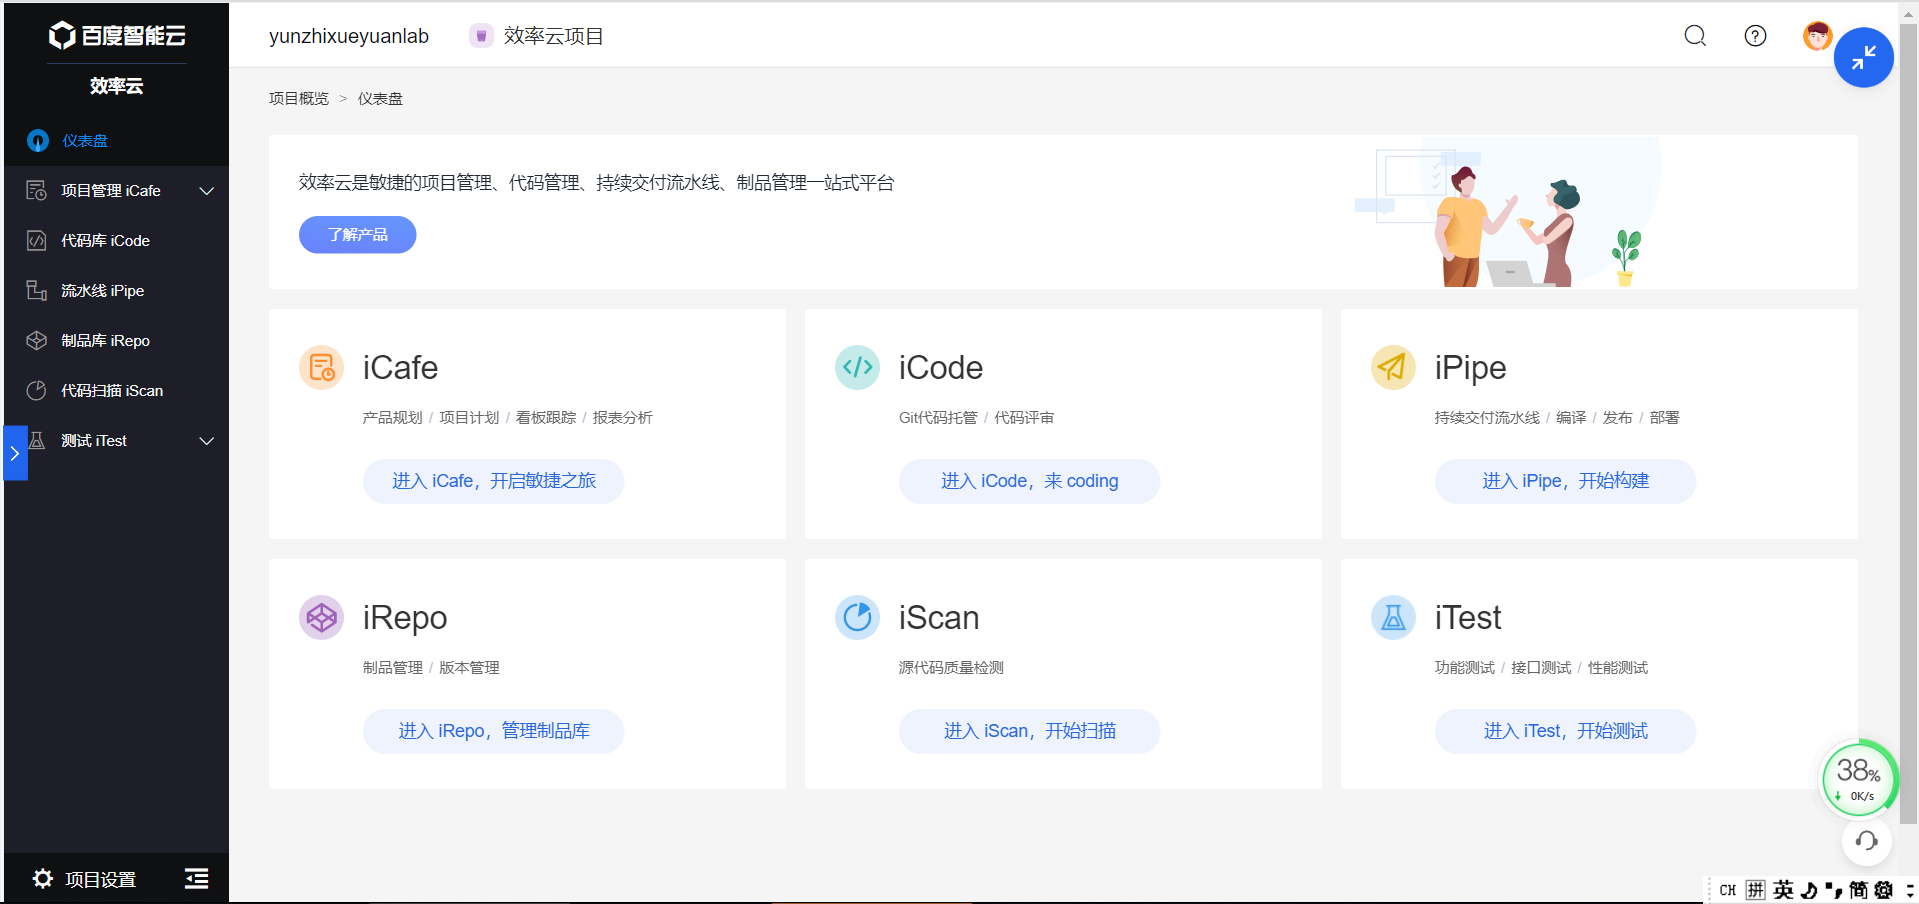The image size is (1919, 904).
Task: Click the blue iTest flask card icon
Action: 1393,618
